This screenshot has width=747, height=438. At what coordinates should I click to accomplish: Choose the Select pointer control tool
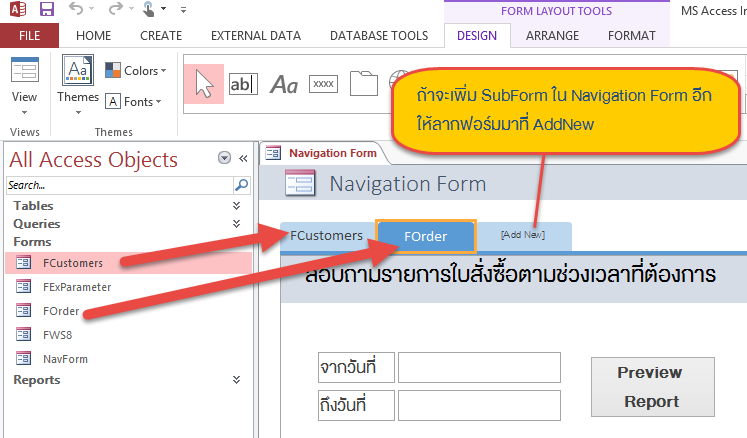tap(204, 84)
